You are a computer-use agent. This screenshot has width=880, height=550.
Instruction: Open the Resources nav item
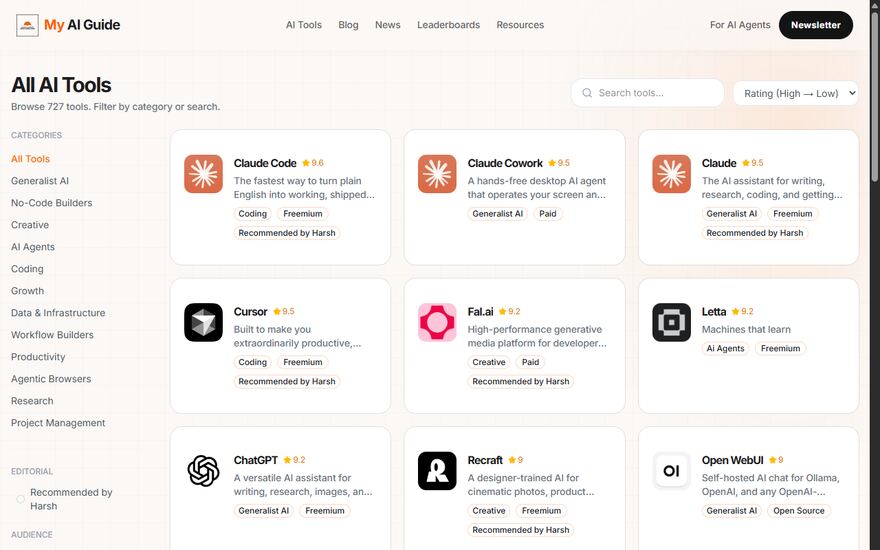520,25
